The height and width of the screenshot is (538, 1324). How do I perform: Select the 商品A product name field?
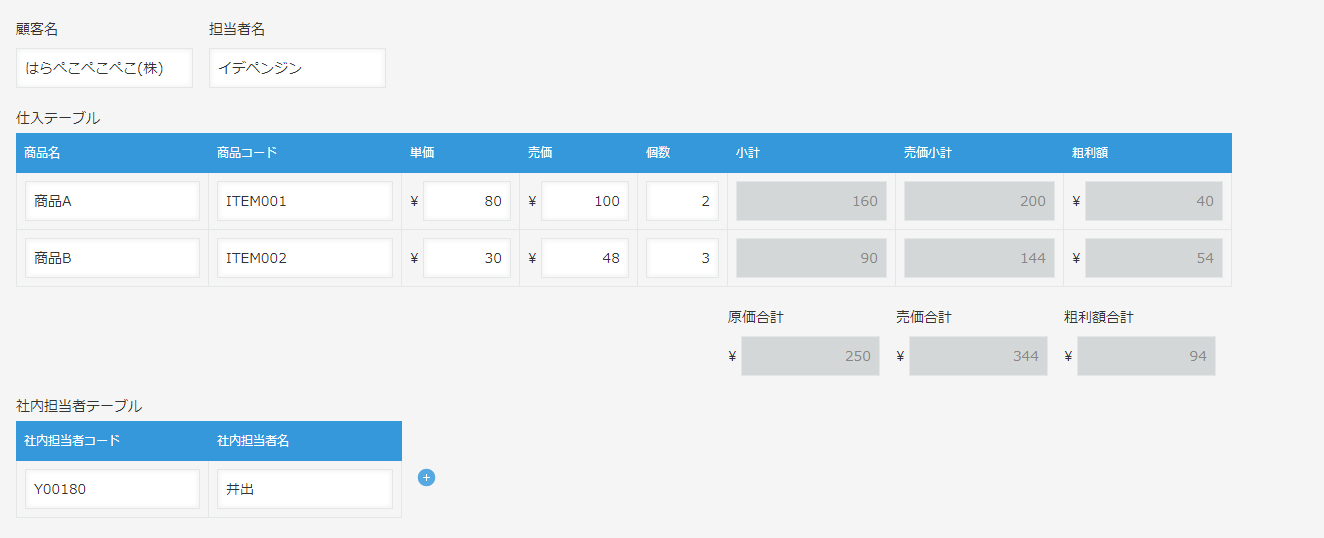[x=113, y=201]
